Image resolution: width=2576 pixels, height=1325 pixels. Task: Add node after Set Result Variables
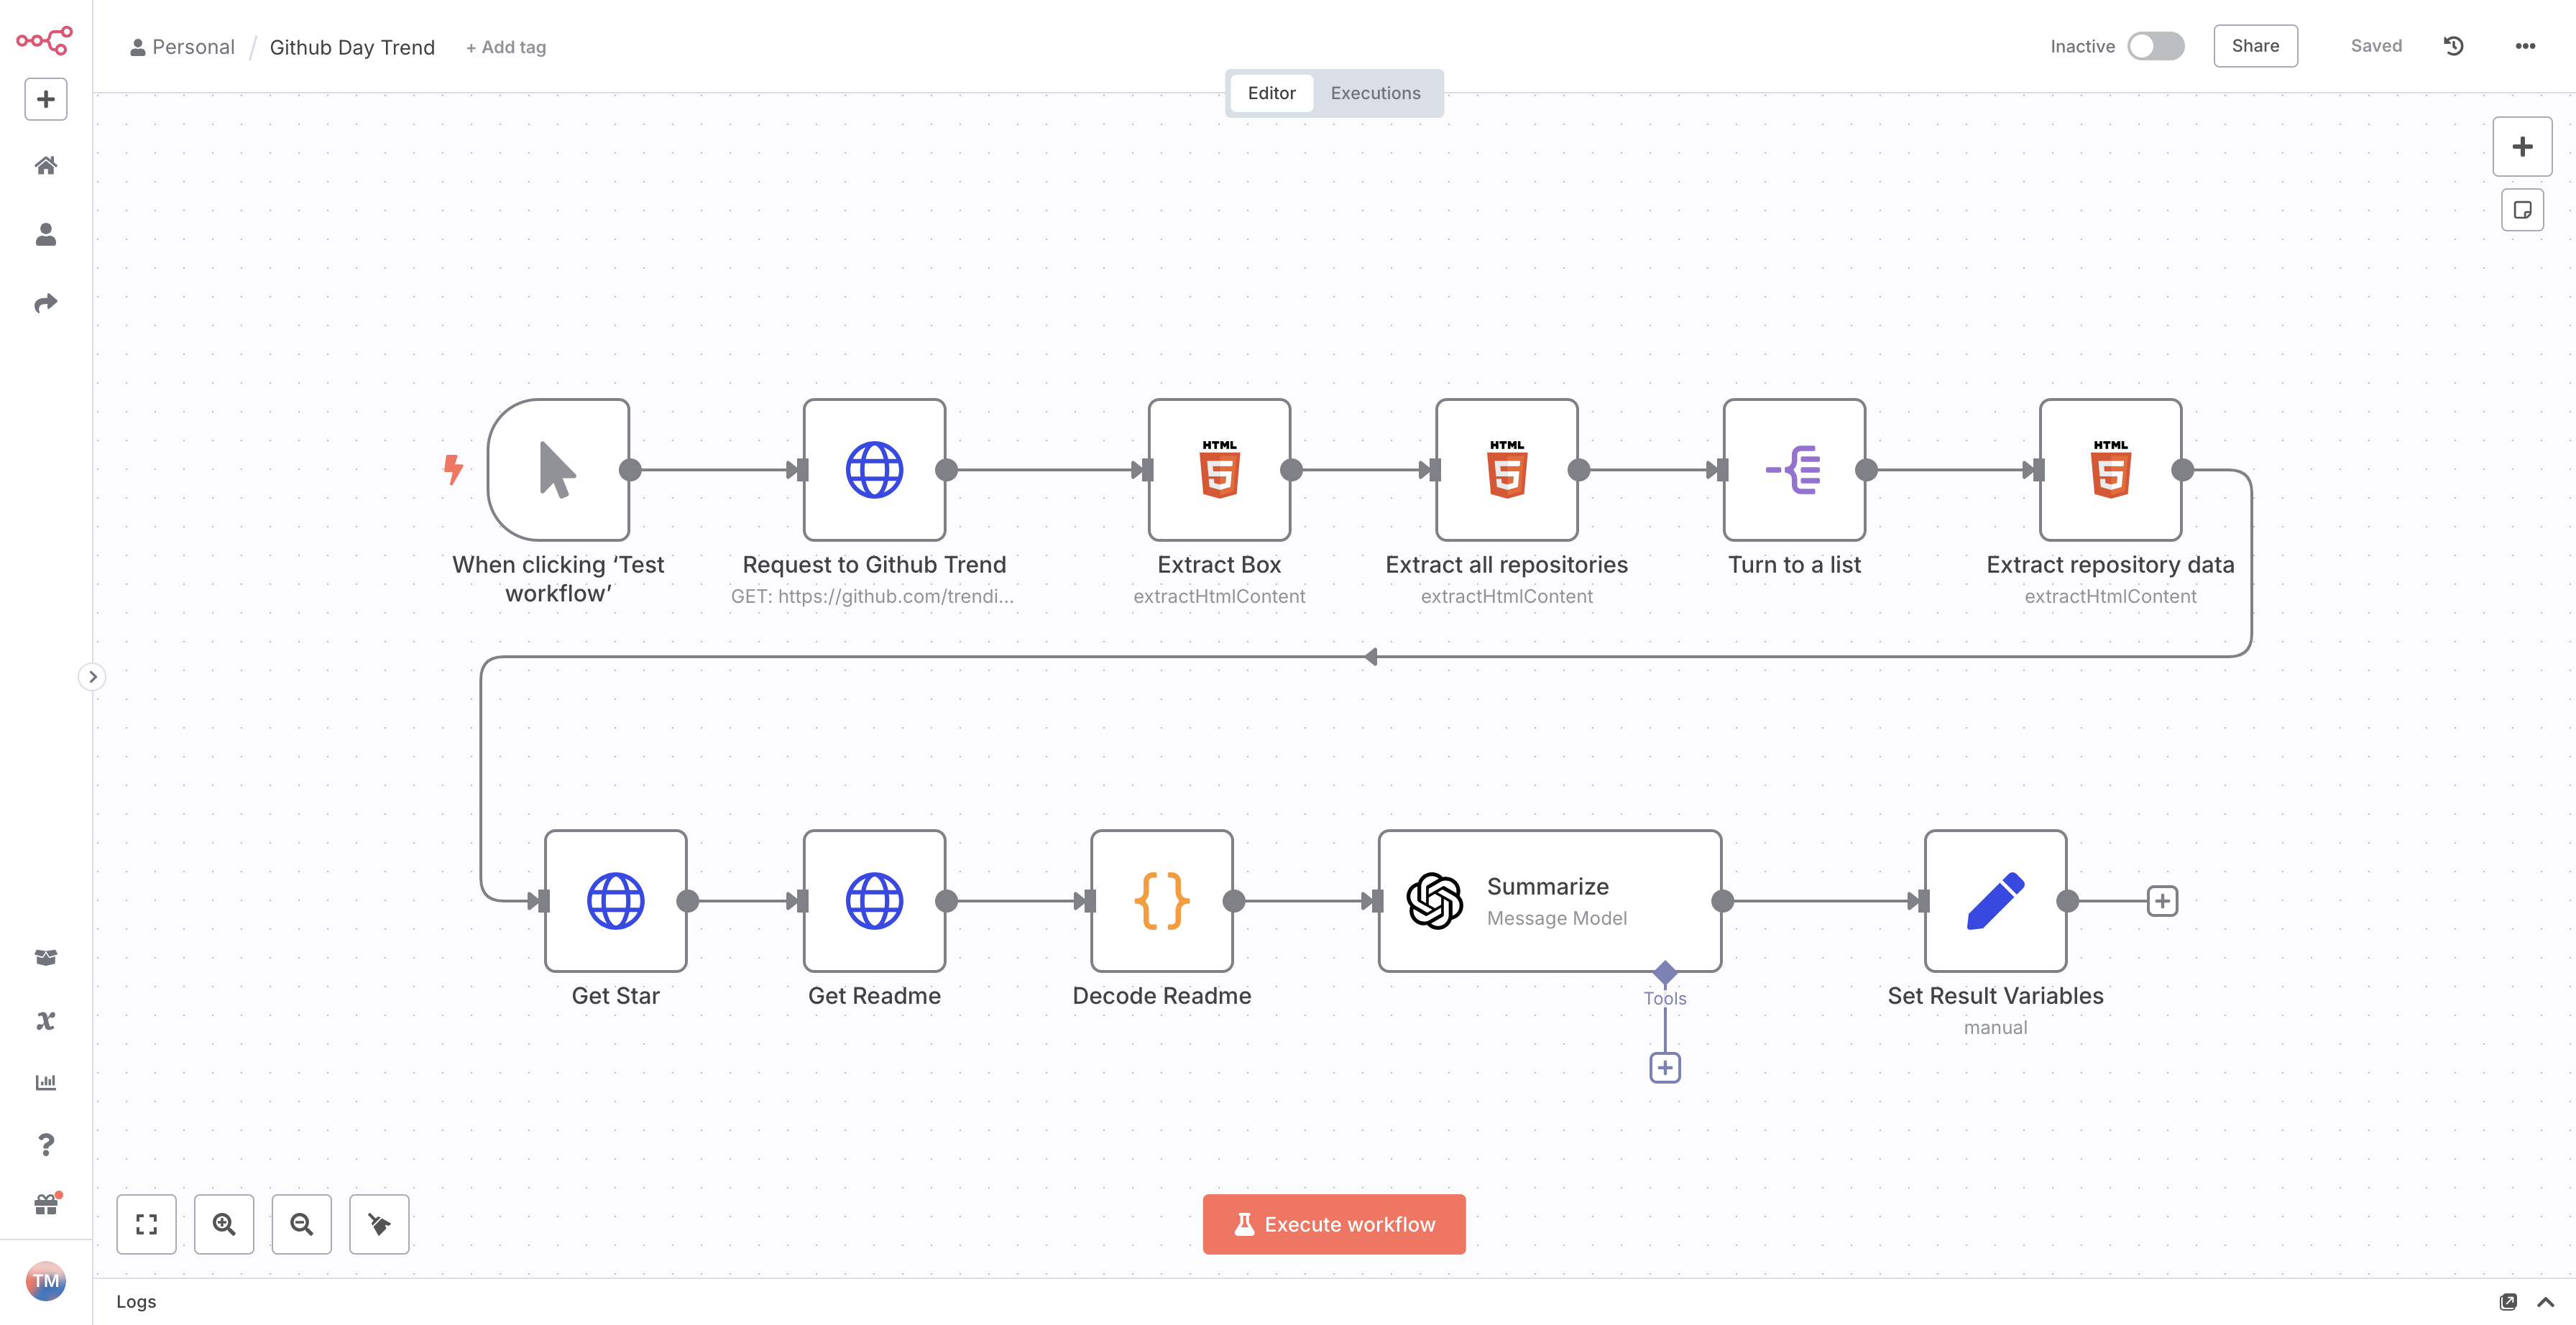click(x=2162, y=901)
